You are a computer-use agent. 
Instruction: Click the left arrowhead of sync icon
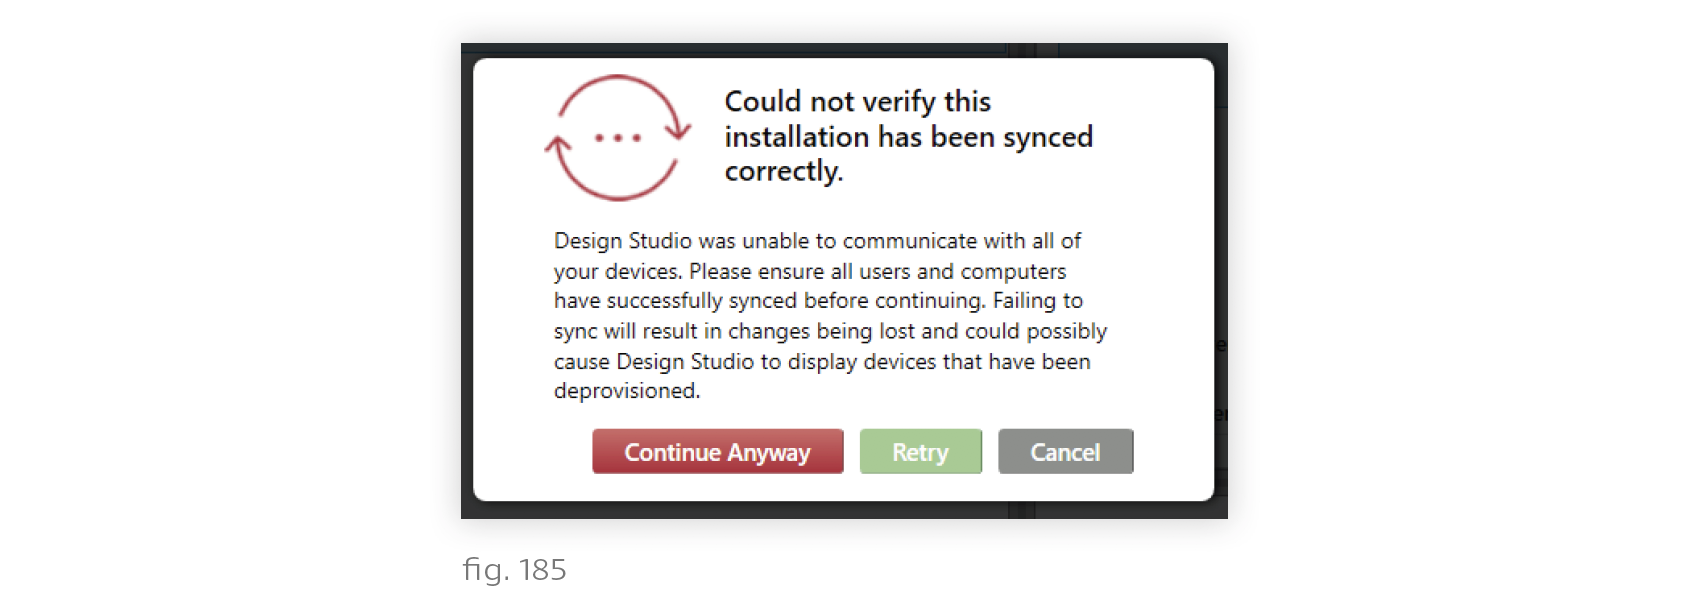tap(557, 146)
